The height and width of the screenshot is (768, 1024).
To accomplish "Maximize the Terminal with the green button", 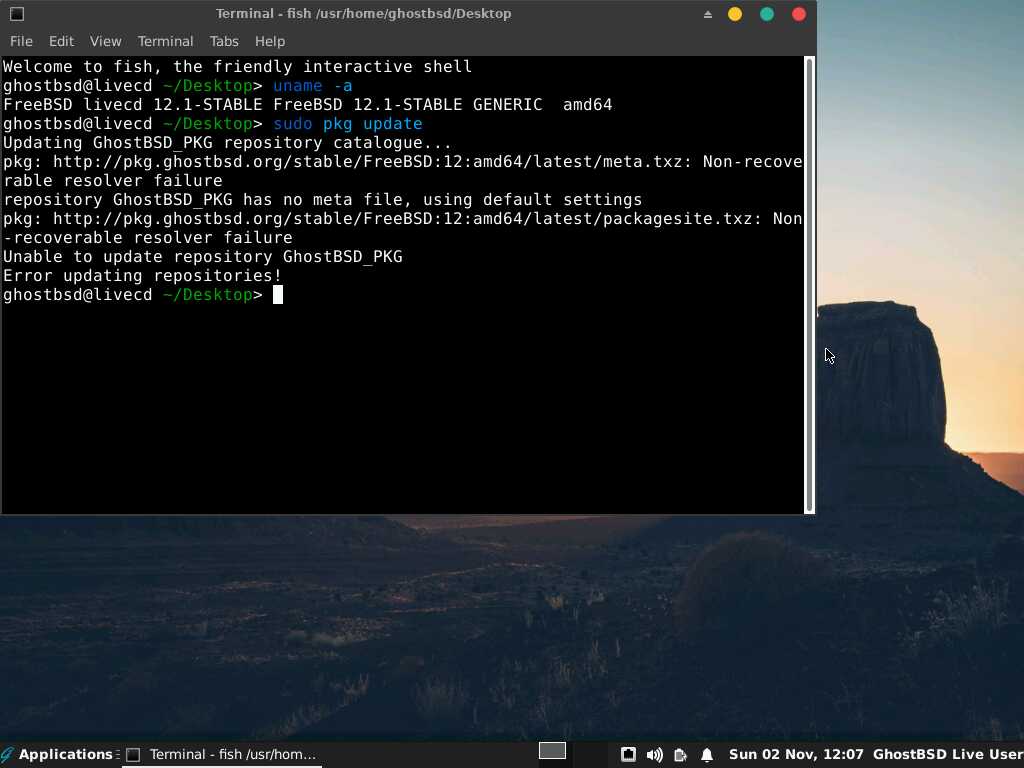I will 767,14.
